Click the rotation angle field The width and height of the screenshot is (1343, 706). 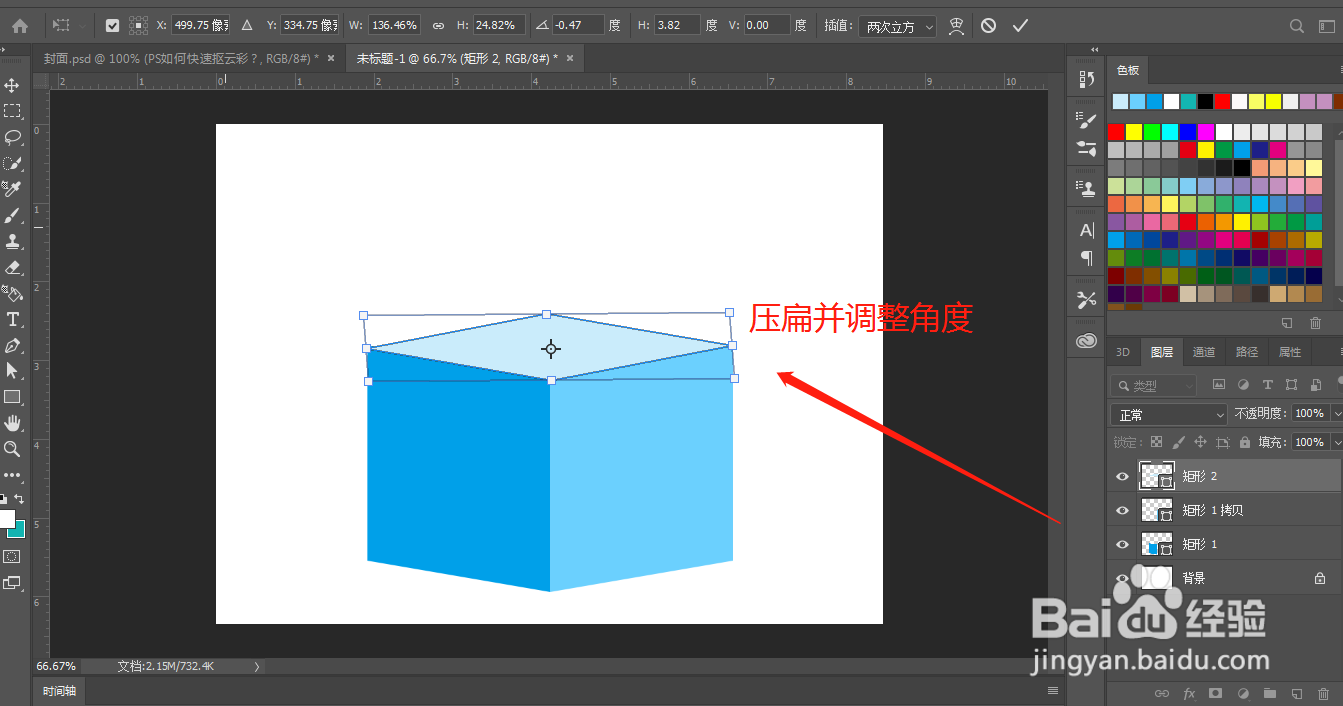578,26
